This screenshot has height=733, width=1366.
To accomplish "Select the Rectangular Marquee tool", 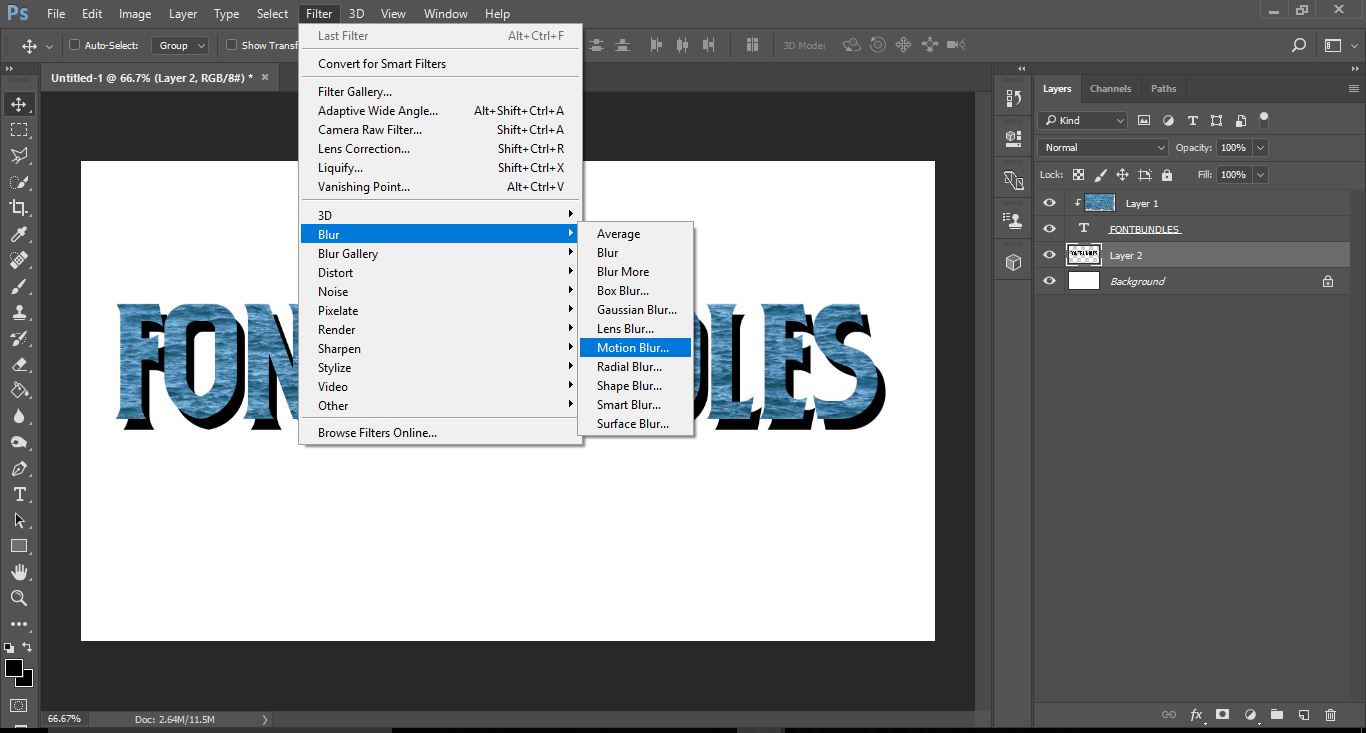I will click(x=19, y=130).
